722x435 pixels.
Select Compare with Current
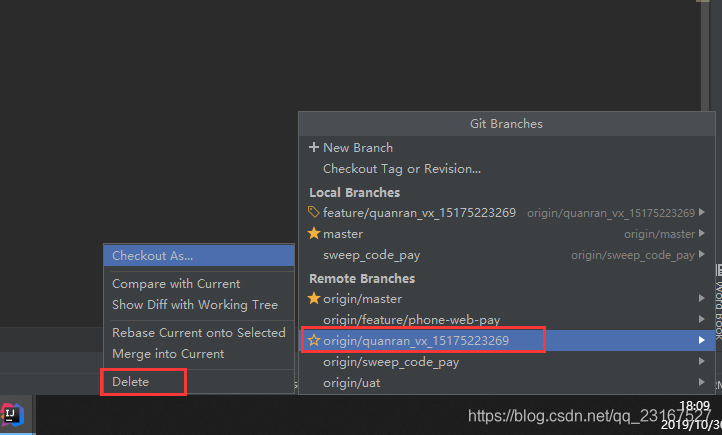coord(199,284)
